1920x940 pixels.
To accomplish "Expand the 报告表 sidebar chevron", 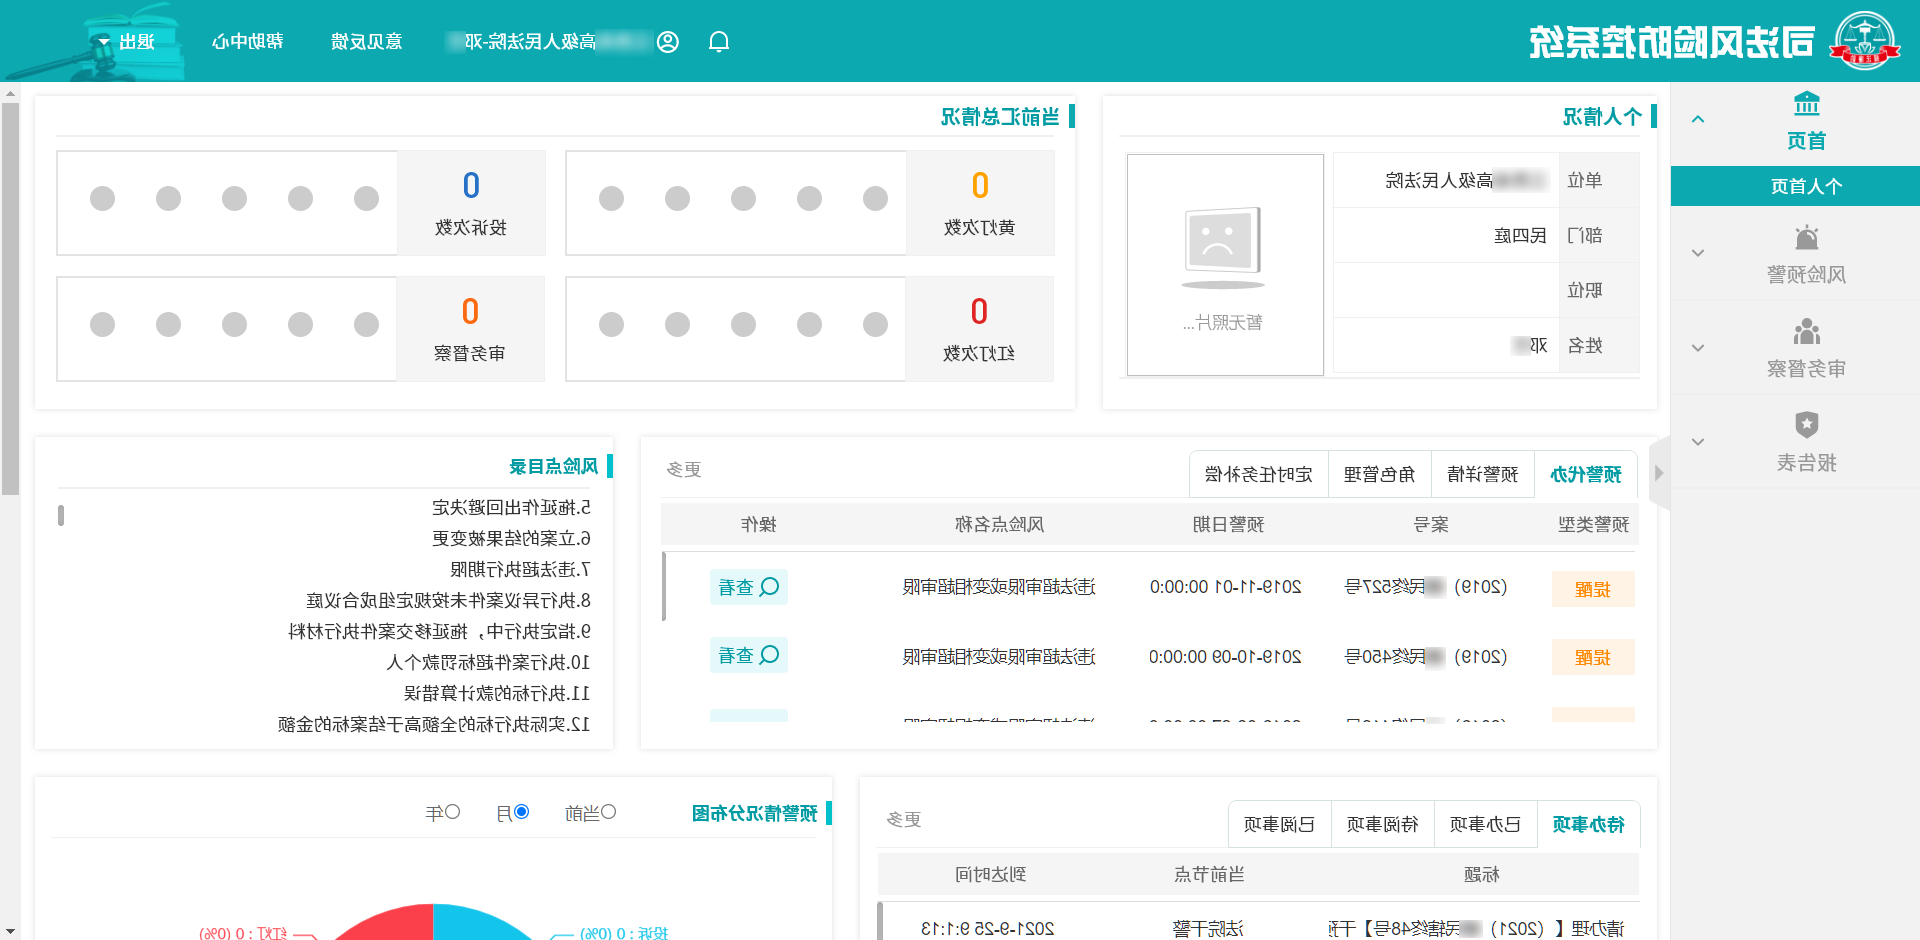I will tap(1698, 442).
